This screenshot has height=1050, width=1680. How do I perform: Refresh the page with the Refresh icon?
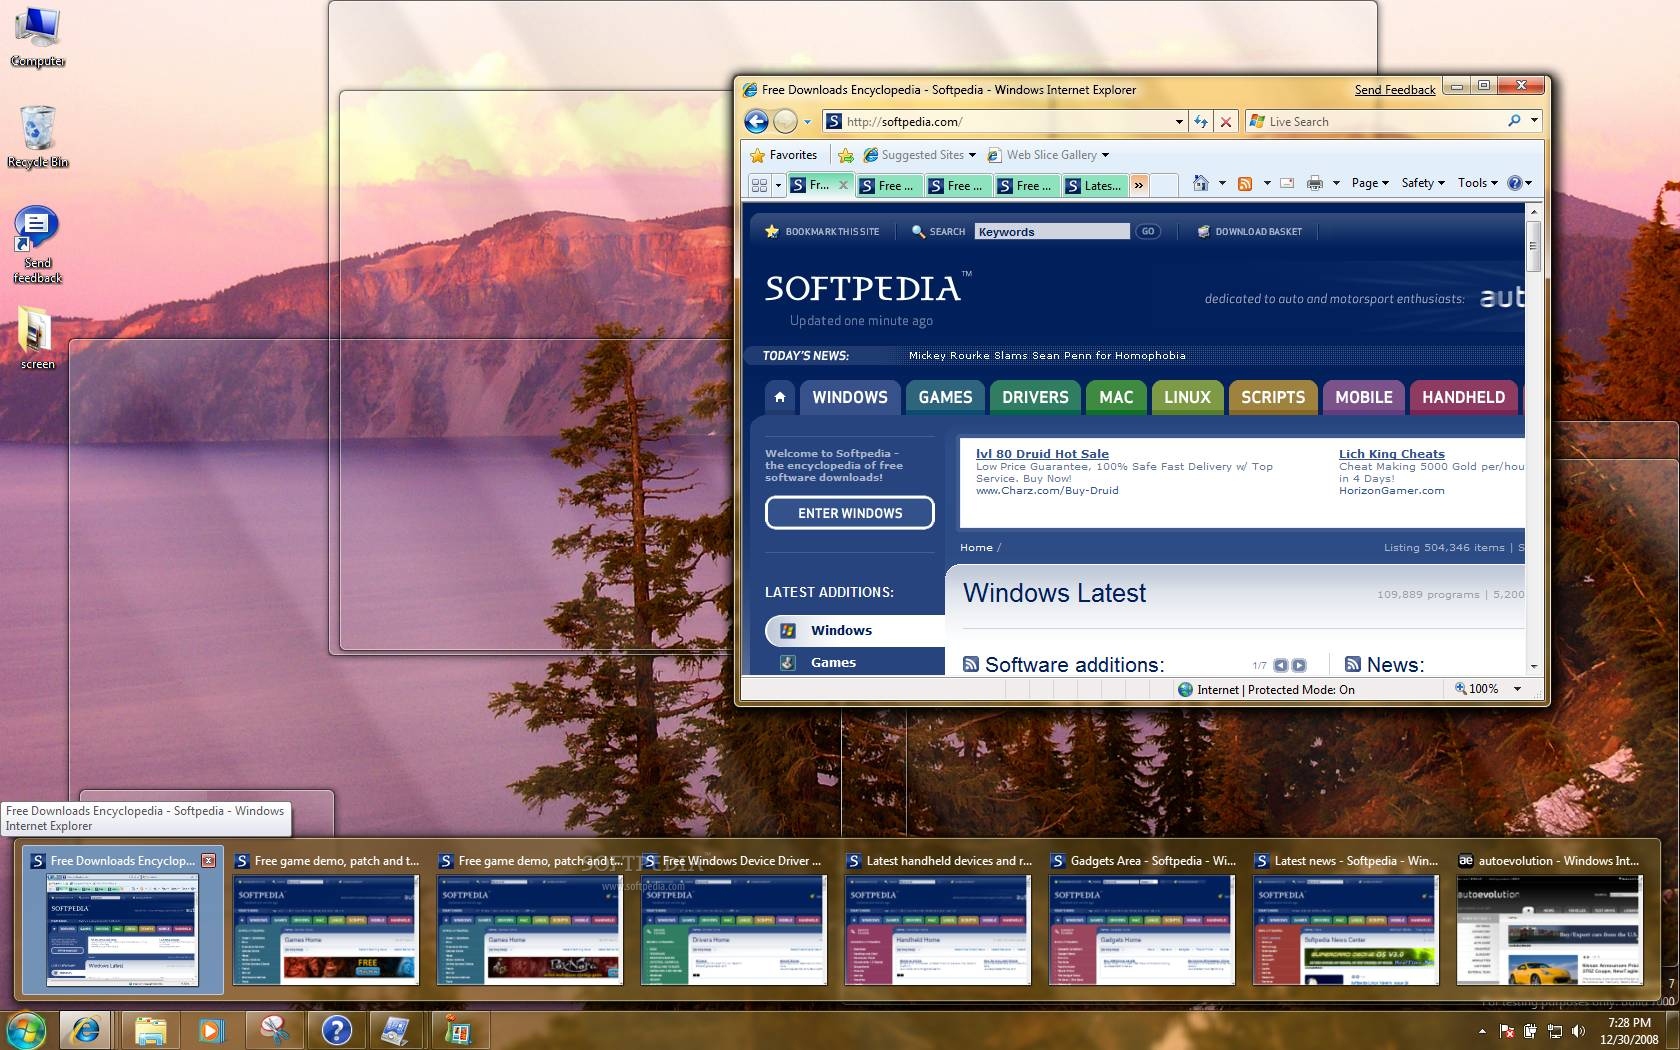tap(1201, 121)
